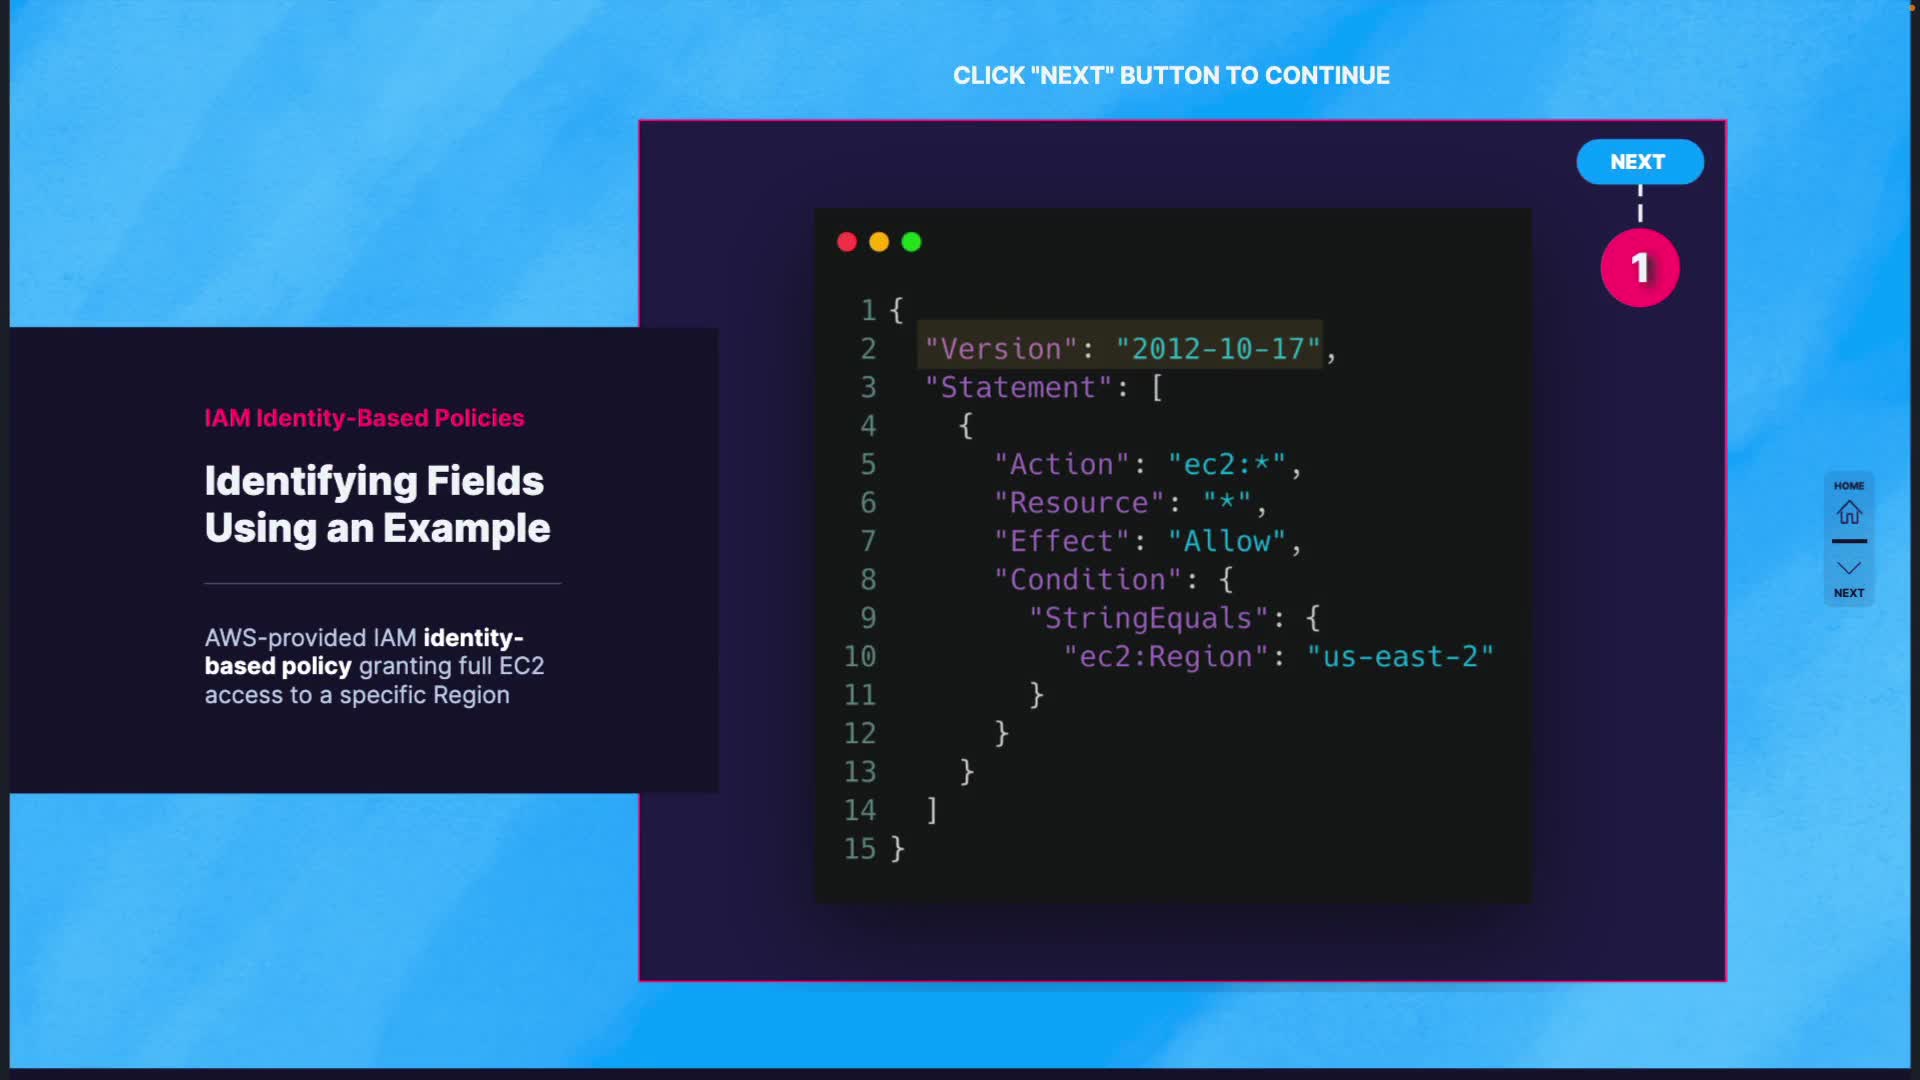
Task: Click the pink "IAM Identity-Based Policies" label
Action: pyautogui.click(x=364, y=418)
